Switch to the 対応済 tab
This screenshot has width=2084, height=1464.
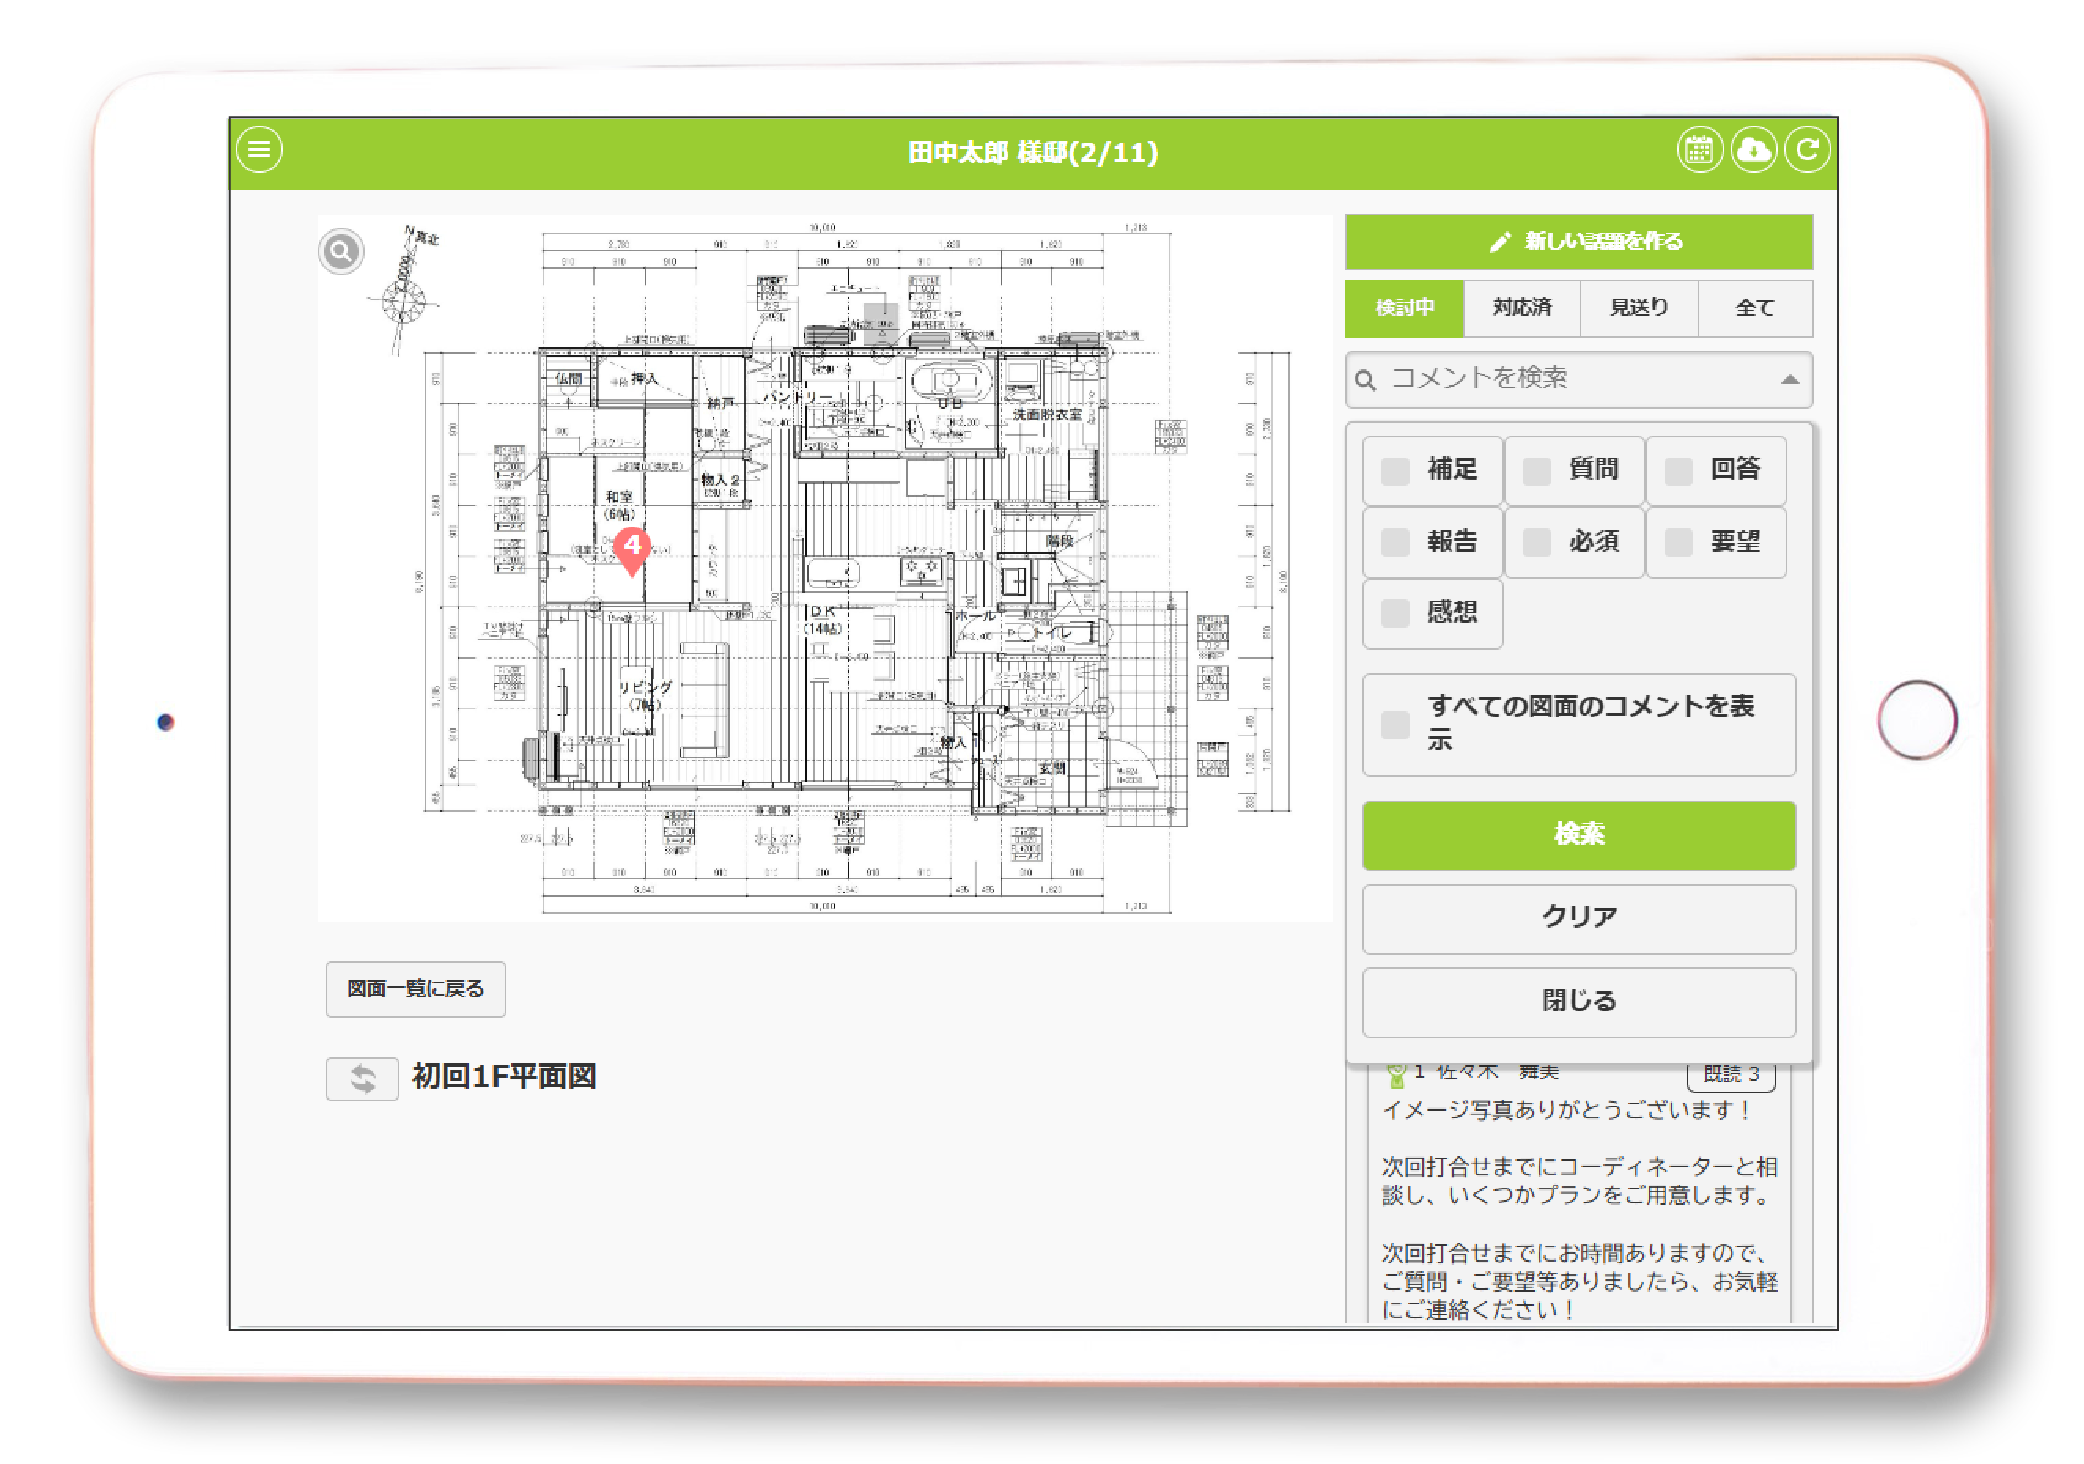point(1521,308)
